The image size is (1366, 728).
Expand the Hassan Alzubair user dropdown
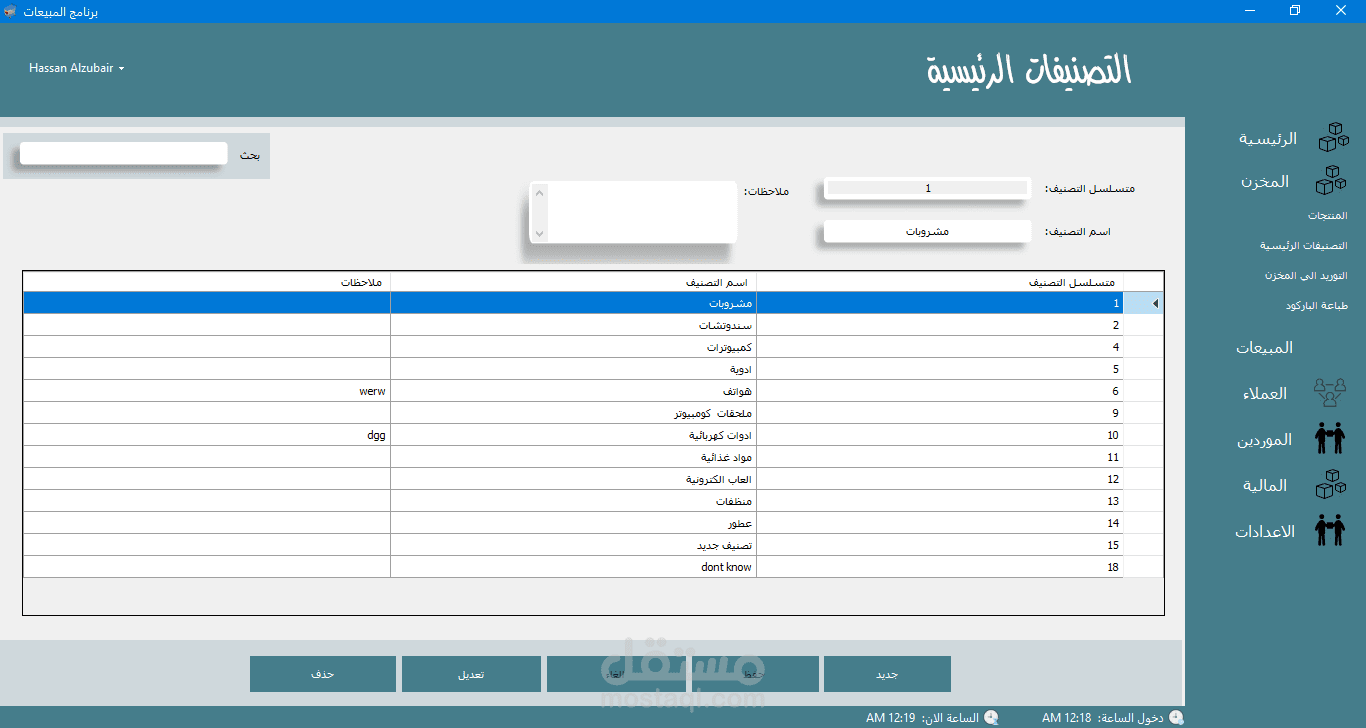(x=77, y=68)
